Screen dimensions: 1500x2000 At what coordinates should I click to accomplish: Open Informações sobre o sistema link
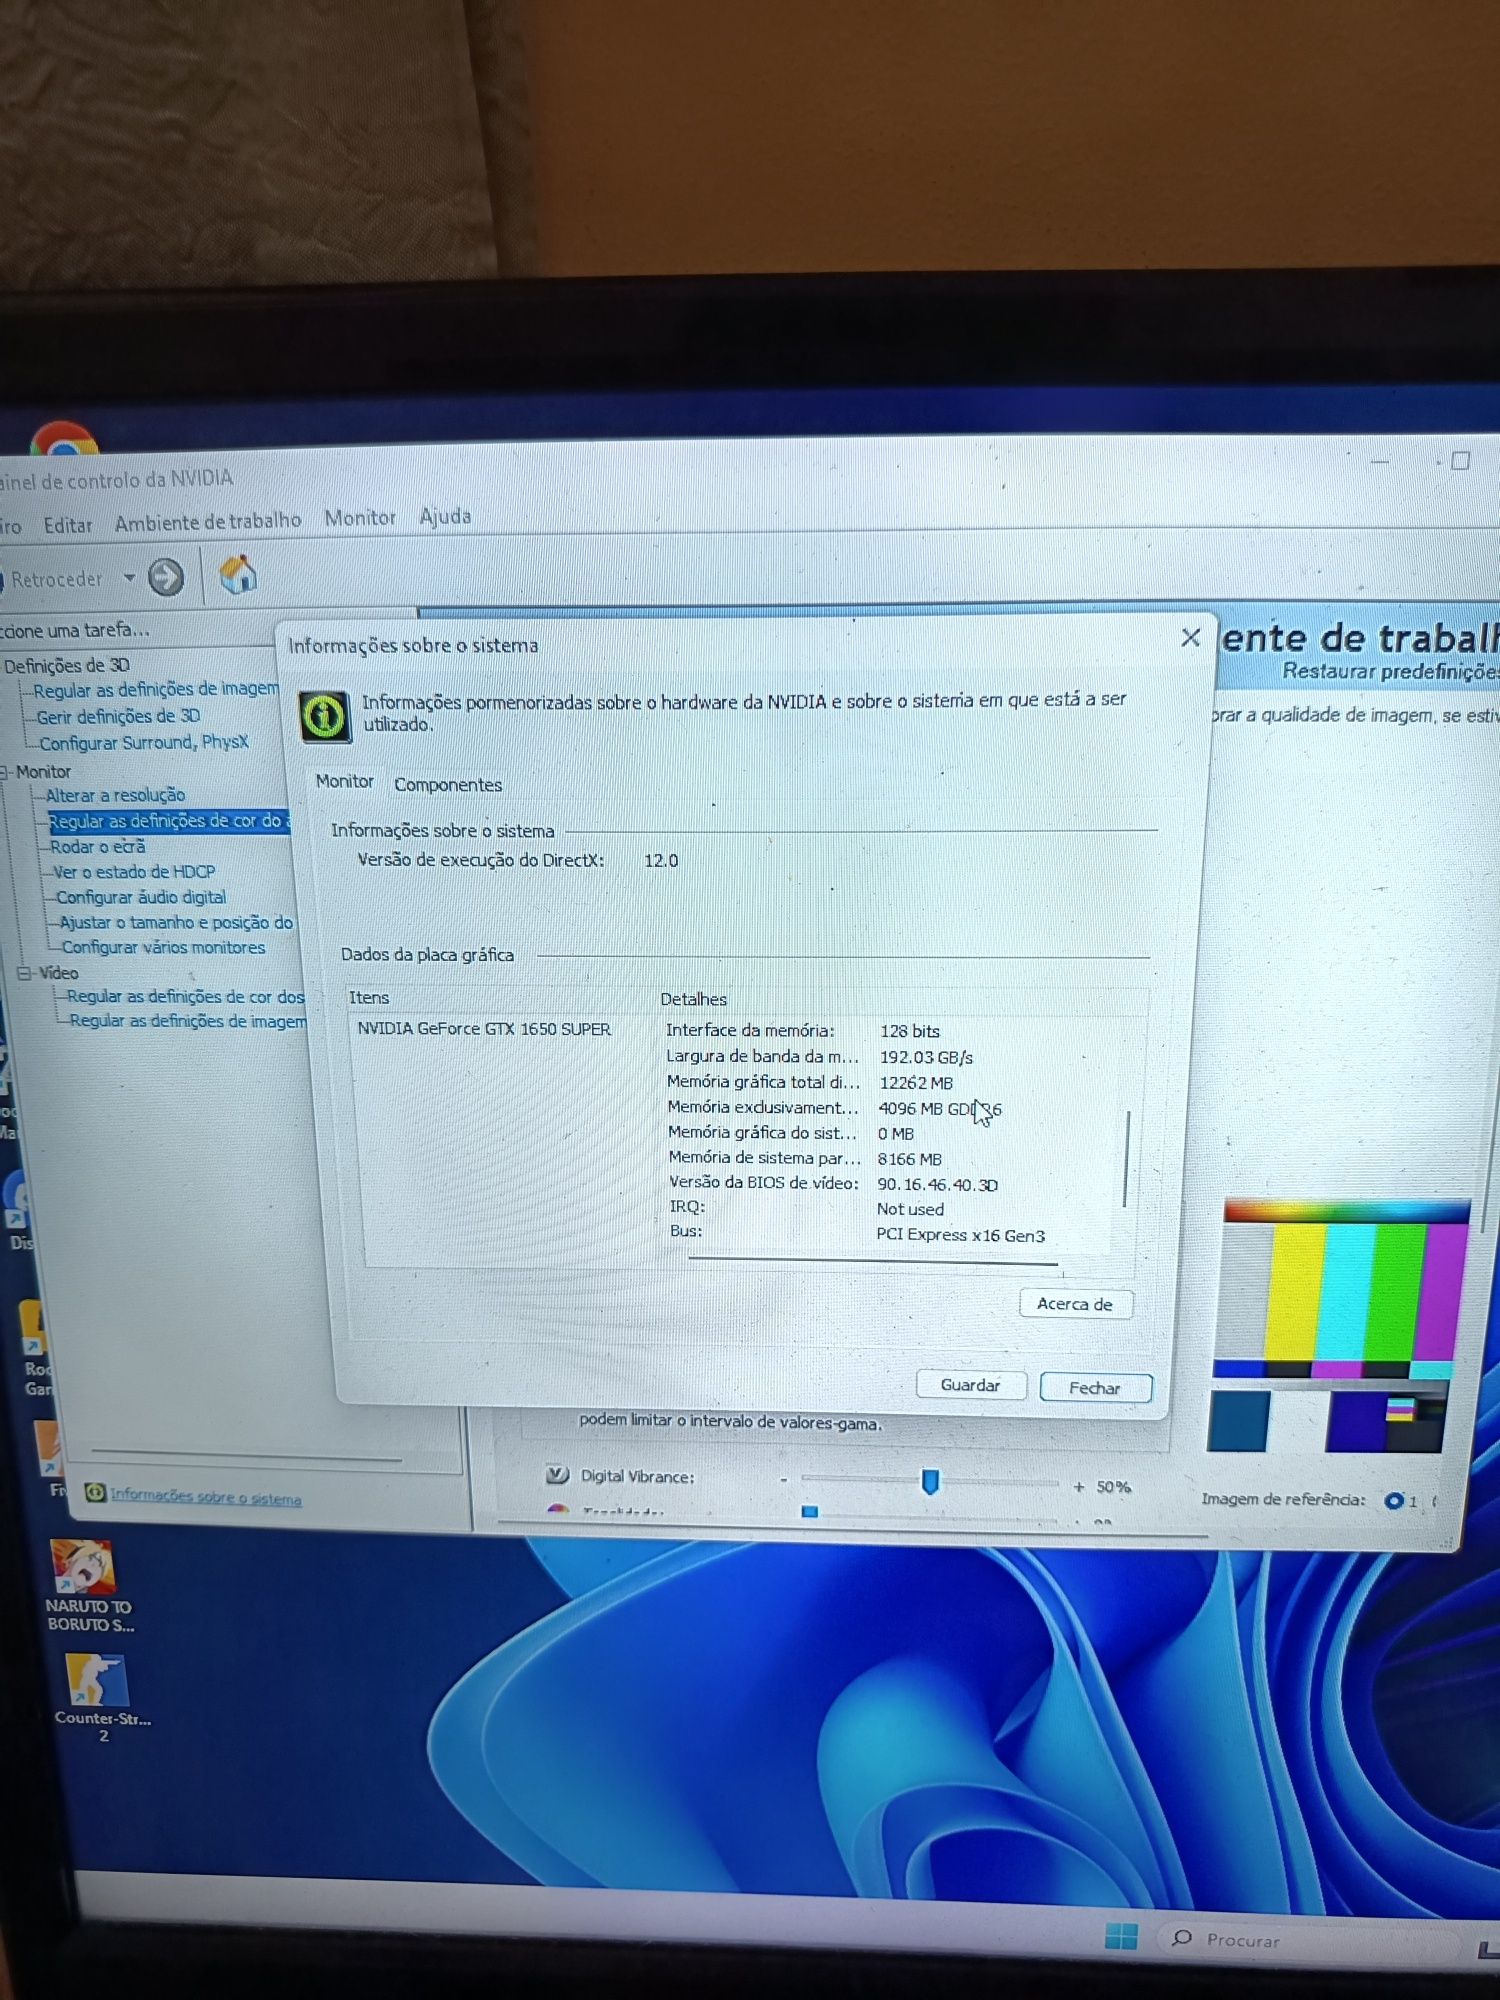pyautogui.click(x=205, y=1496)
